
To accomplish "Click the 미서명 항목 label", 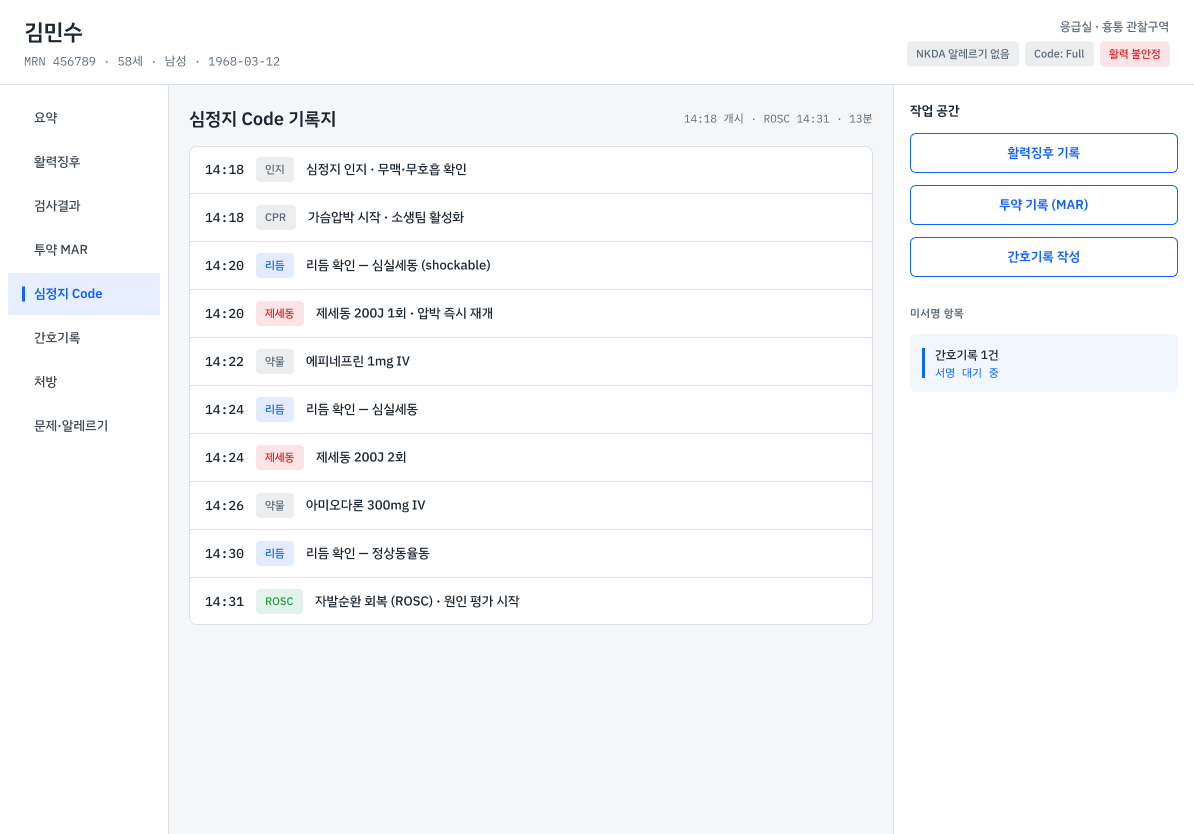I will [x=937, y=313].
